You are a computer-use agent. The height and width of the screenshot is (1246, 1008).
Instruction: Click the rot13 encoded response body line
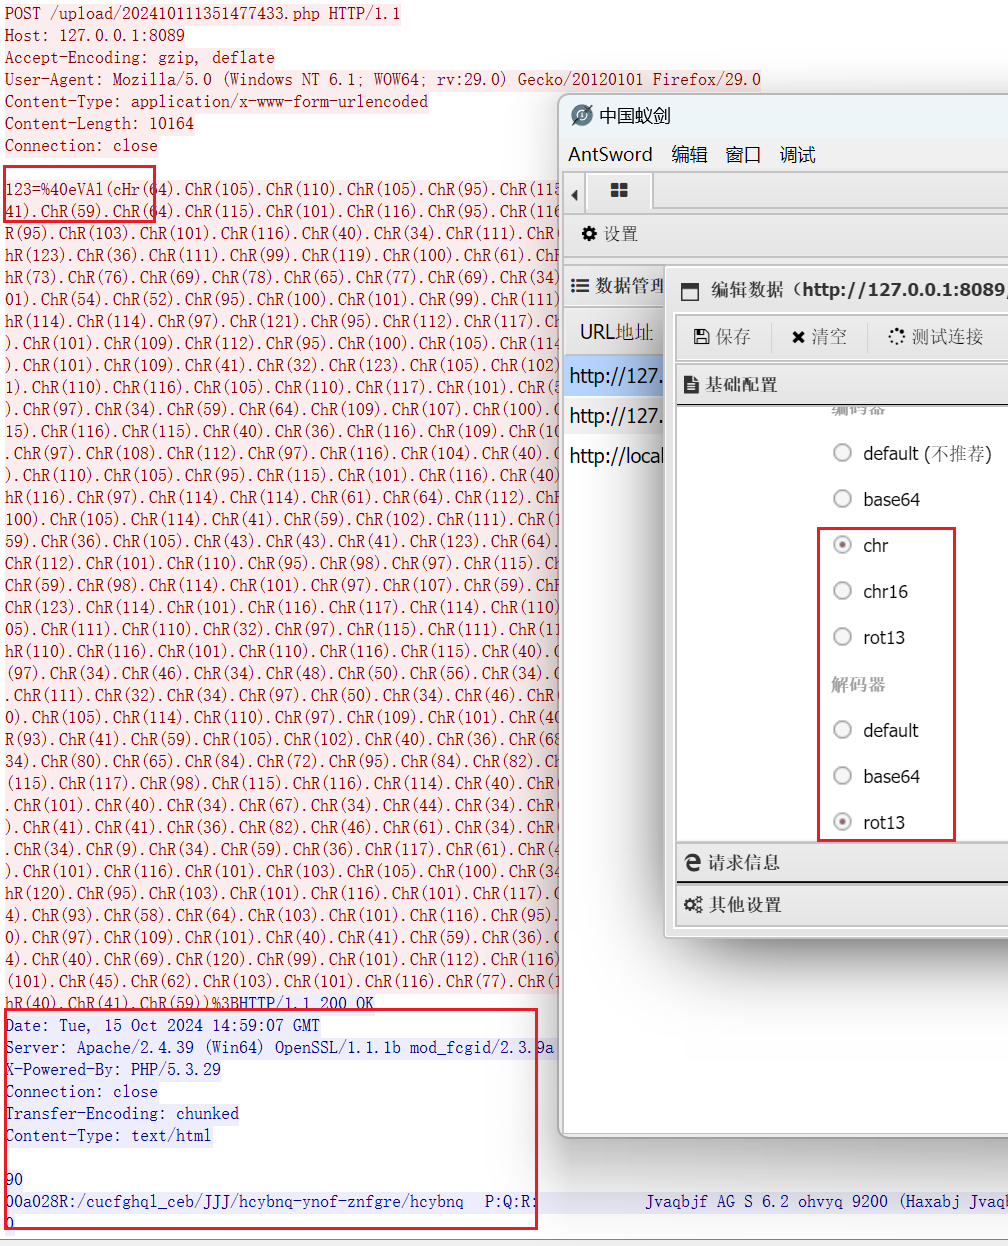505,1201
